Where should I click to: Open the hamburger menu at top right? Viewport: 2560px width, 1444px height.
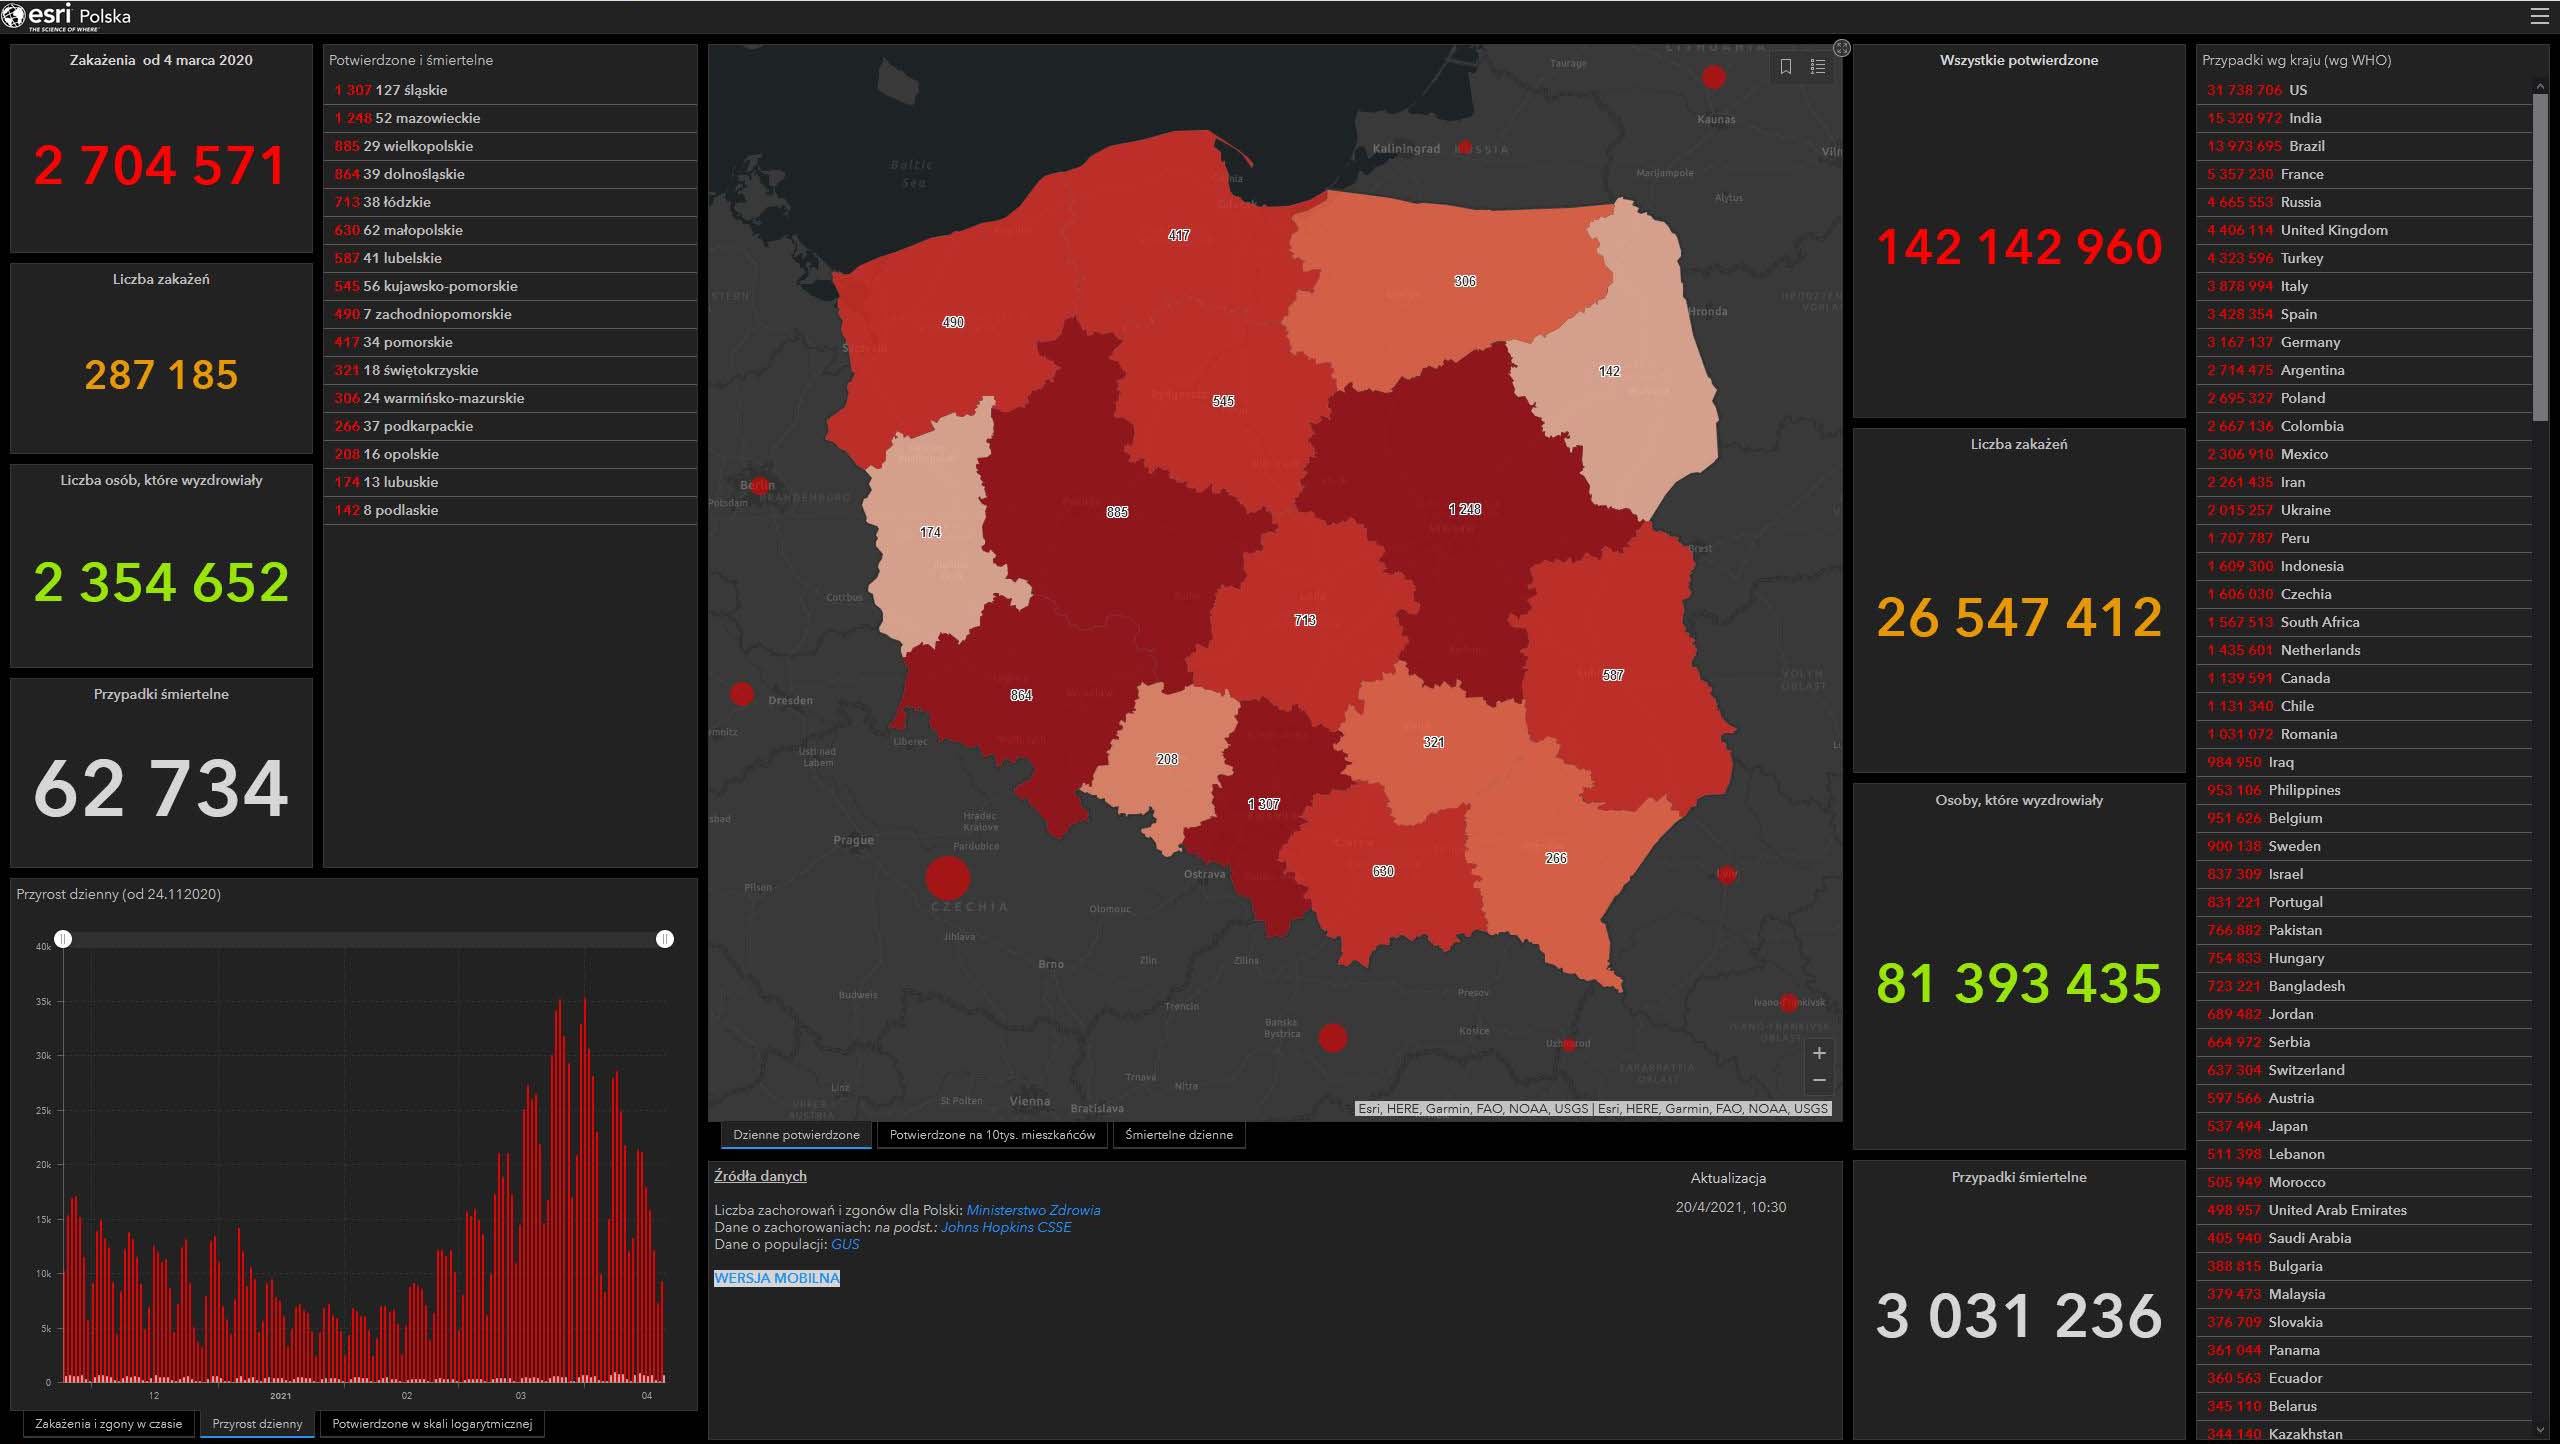2539,17
